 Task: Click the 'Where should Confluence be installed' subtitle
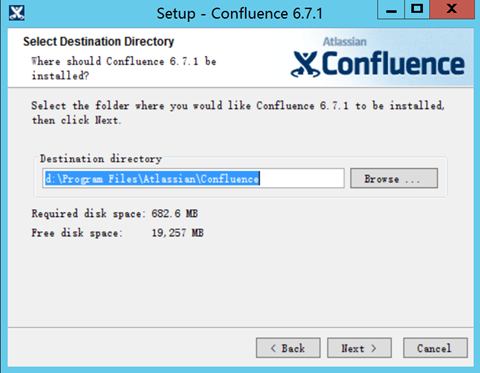124,68
